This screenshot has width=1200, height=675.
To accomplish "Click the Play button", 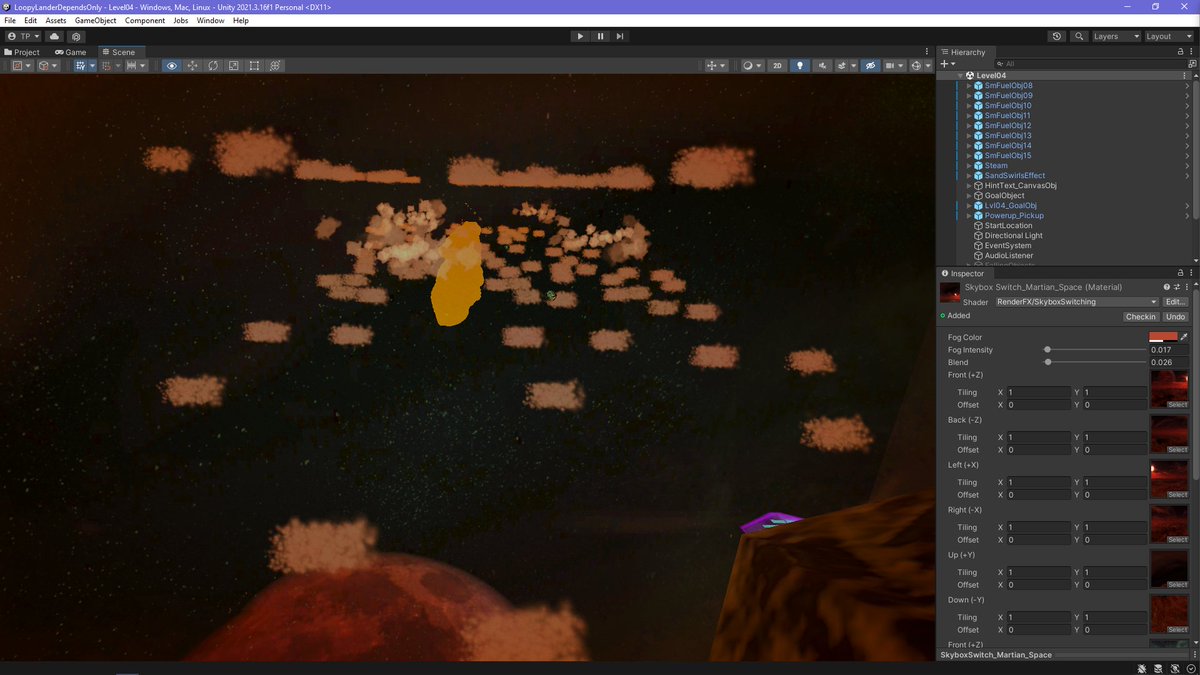I will (x=580, y=36).
